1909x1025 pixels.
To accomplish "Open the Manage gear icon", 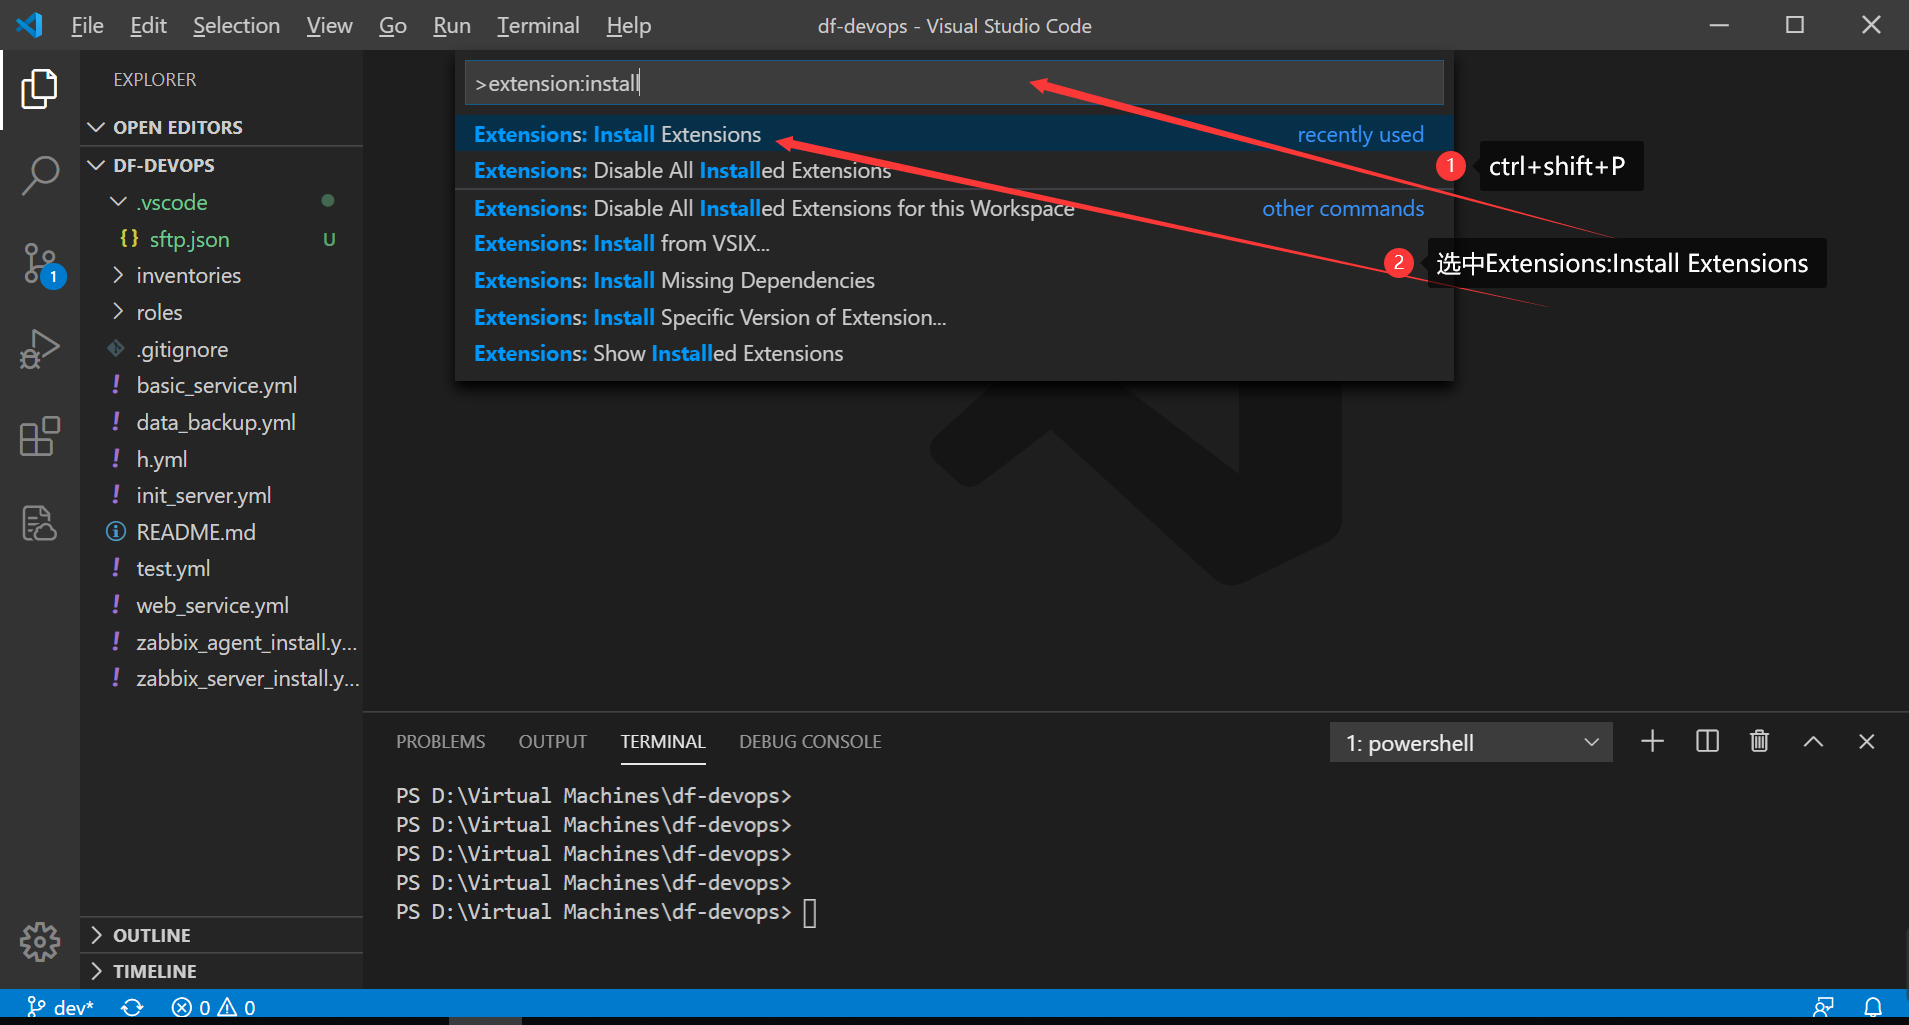I will click(x=39, y=941).
